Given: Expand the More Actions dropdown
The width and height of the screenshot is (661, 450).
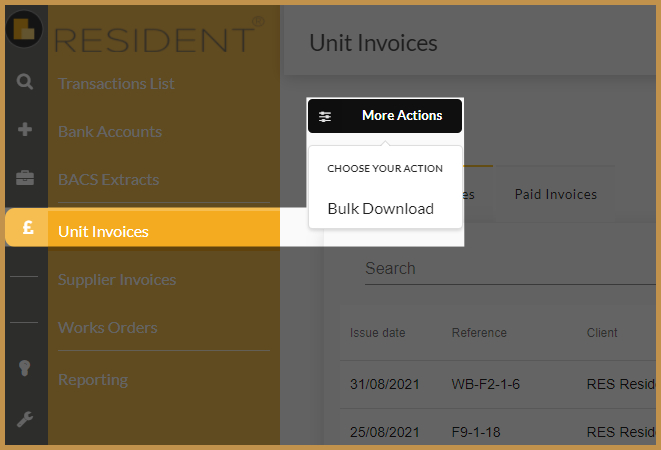Looking at the screenshot, I should [401, 116].
